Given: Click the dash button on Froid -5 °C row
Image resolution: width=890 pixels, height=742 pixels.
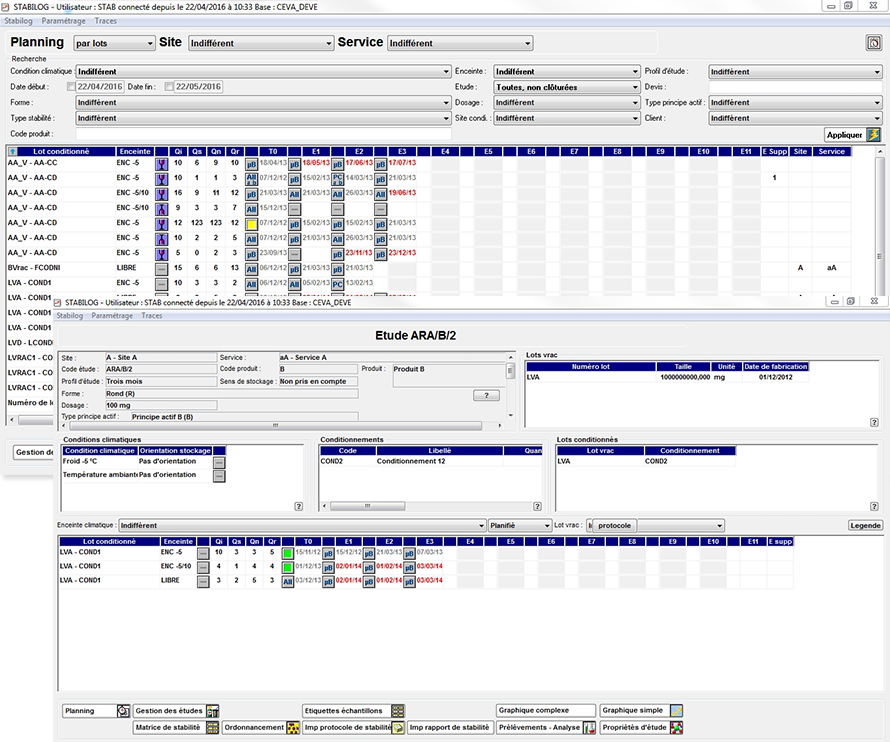Looking at the screenshot, I should point(219,463).
